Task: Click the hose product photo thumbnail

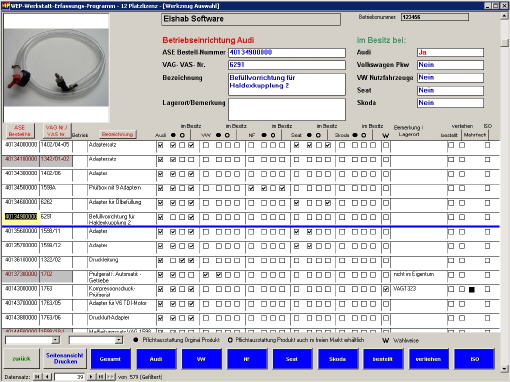Action: pyautogui.click(x=56, y=68)
